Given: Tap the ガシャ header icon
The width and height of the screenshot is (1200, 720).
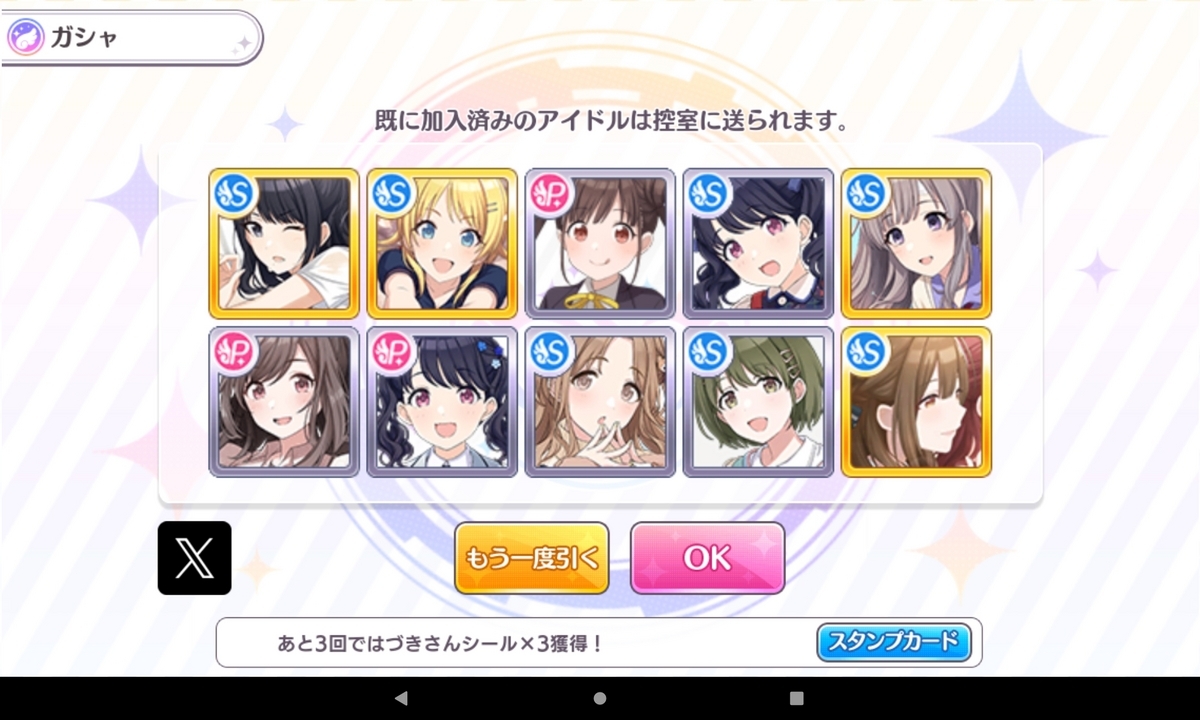Looking at the screenshot, I should (25, 39).
